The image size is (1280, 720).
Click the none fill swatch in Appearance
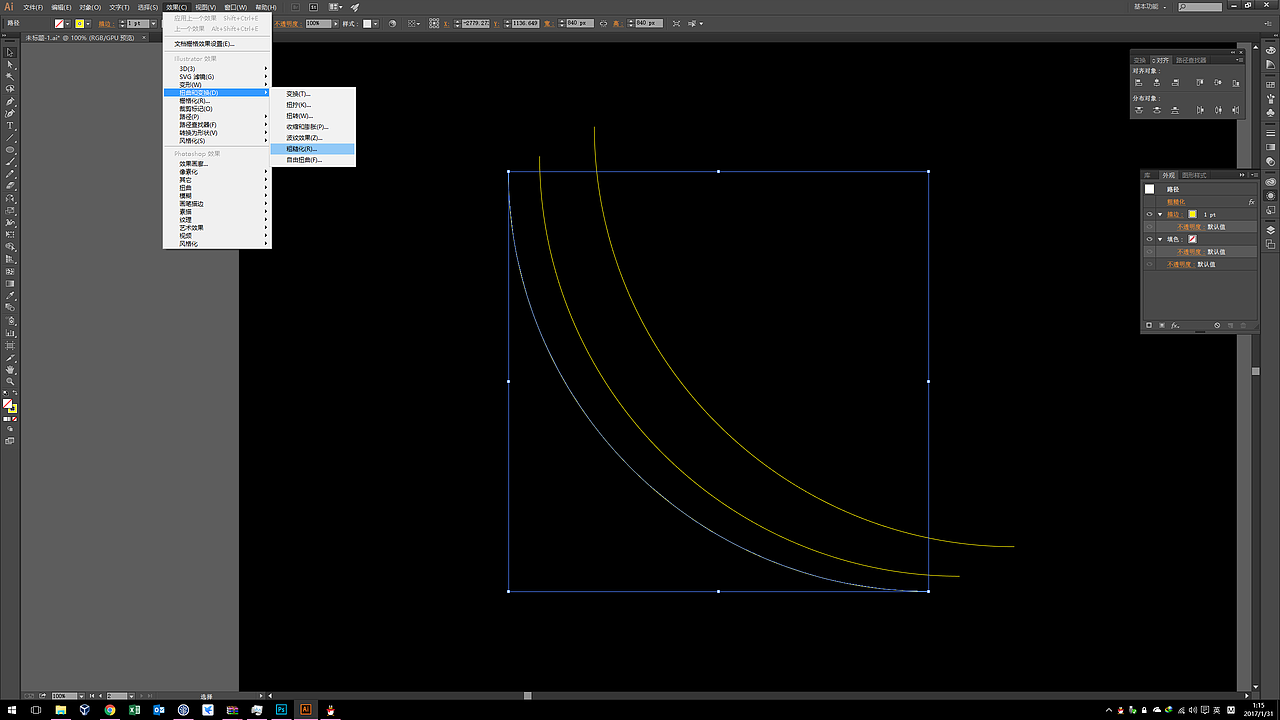coord(1192,239)
